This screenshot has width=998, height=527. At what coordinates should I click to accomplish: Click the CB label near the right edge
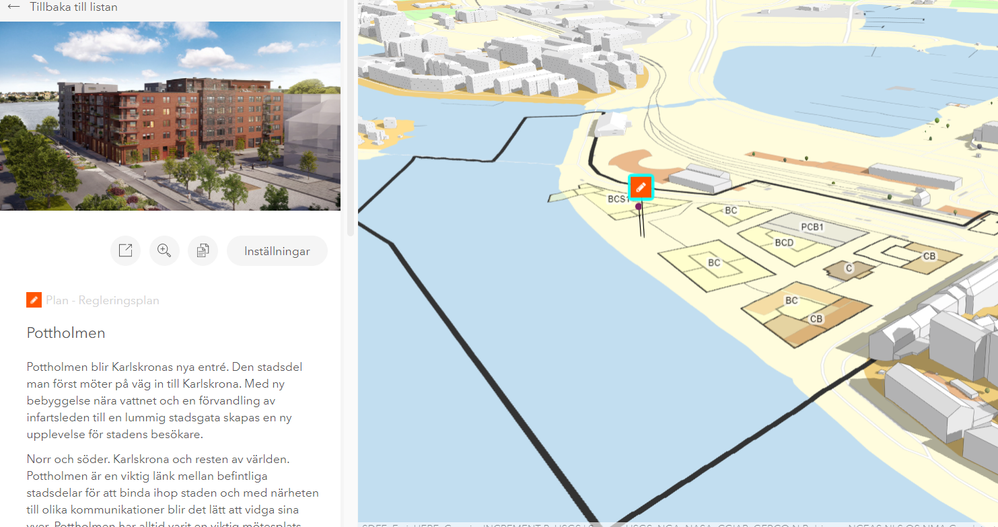pos(929,256)
